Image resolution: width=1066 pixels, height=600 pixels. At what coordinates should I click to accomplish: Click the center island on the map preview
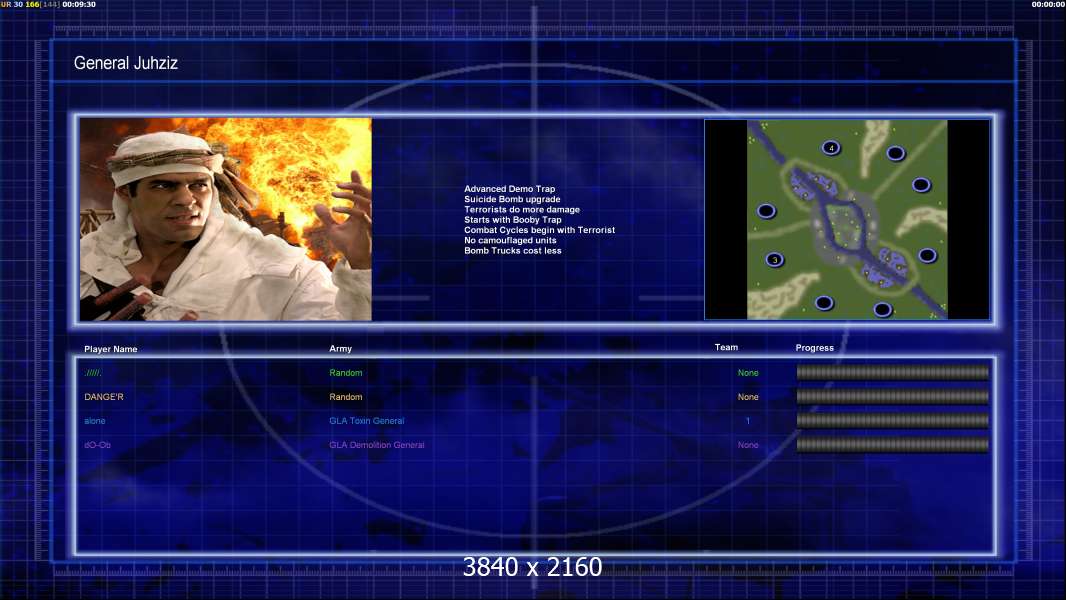click(845, 226)
